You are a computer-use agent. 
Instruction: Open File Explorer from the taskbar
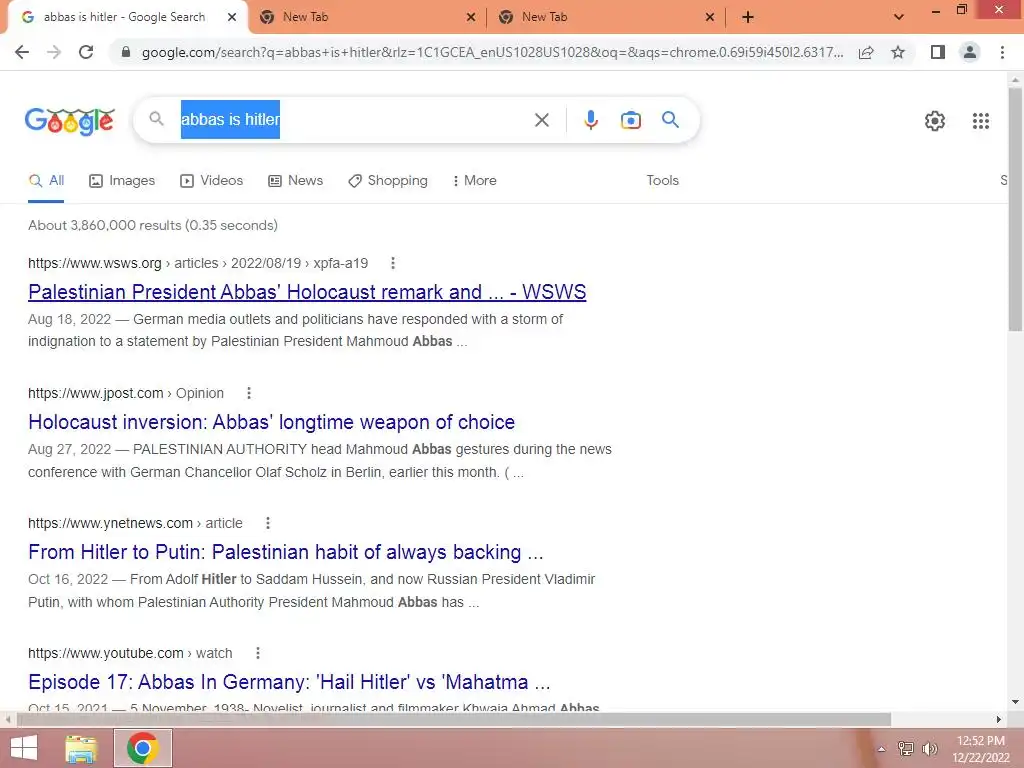pyautogui.click(x=81, y=748)
